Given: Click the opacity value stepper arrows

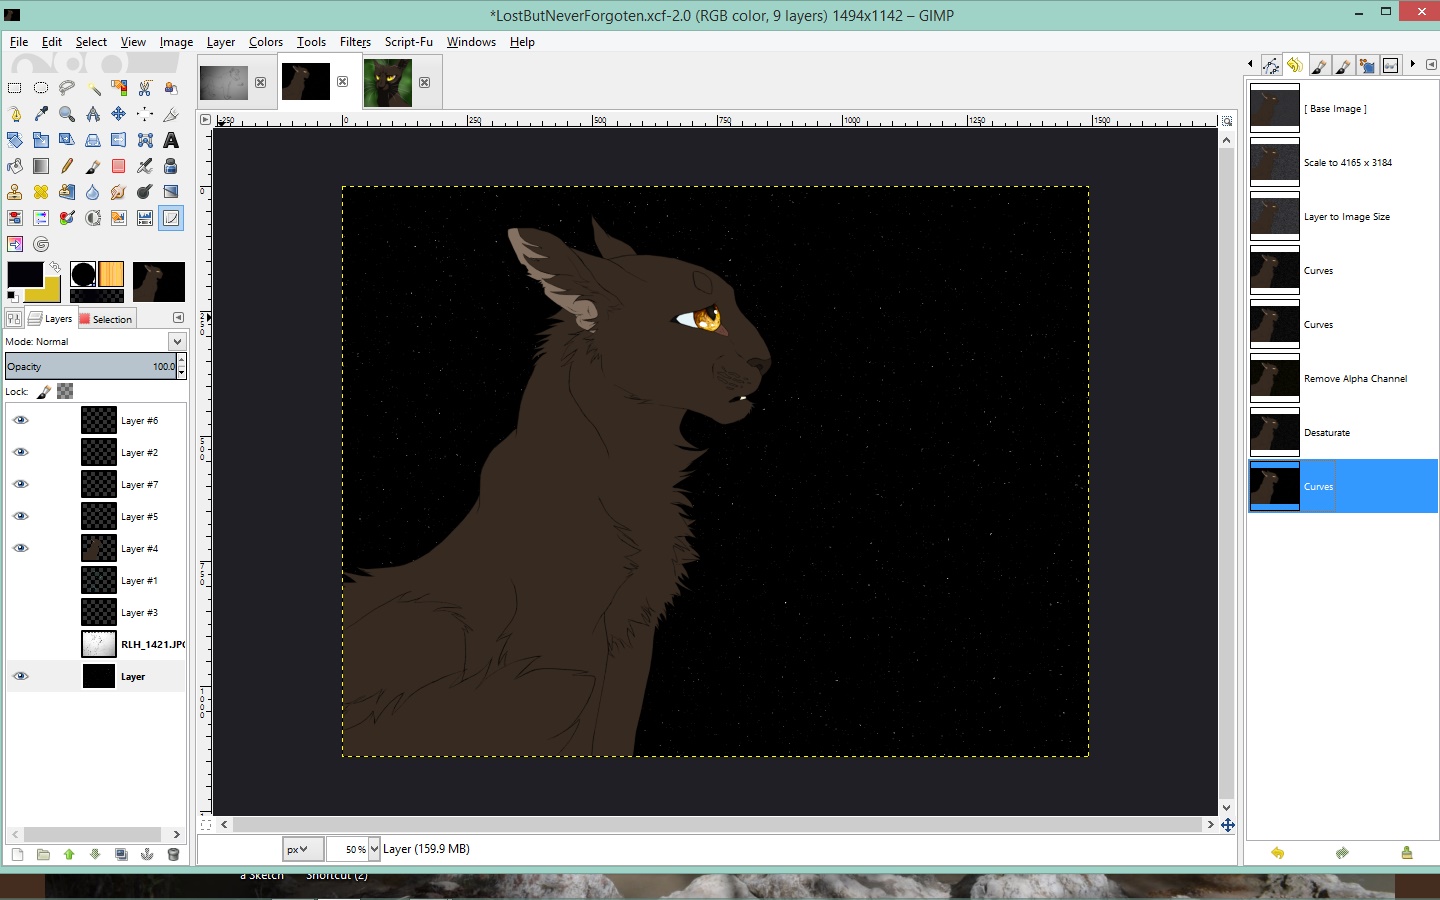Looking at the screenshot, I should pyautogui.click(x=181, y=366).
